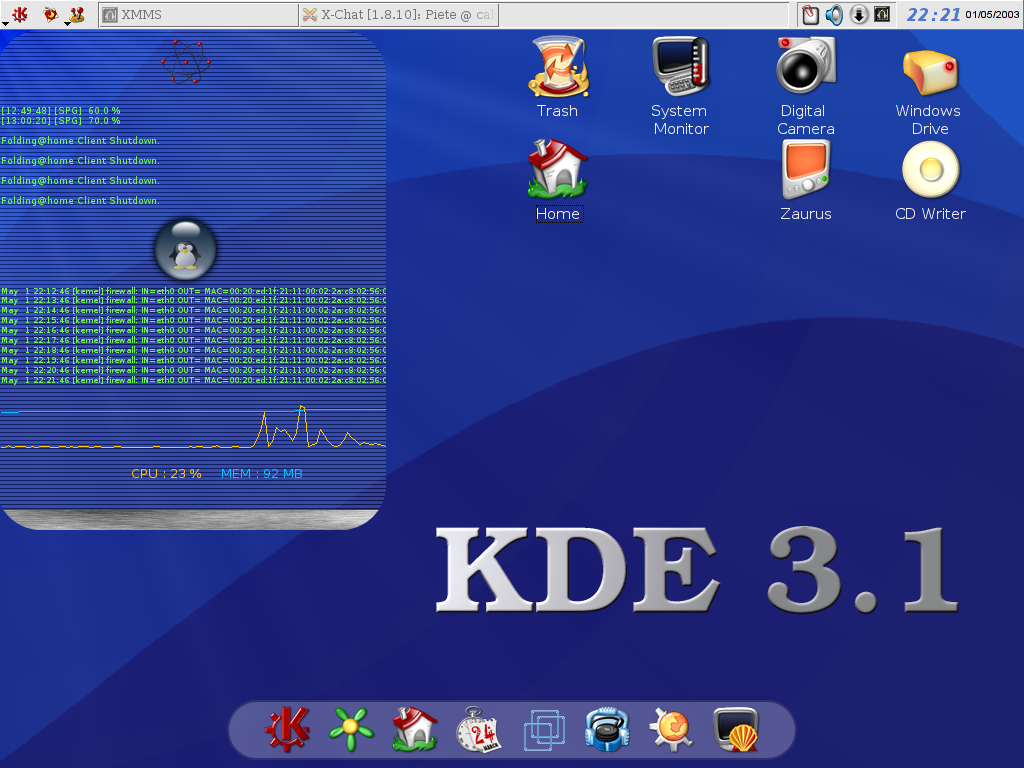Launch the globe gear browser icon in dock

coord(671,729)
